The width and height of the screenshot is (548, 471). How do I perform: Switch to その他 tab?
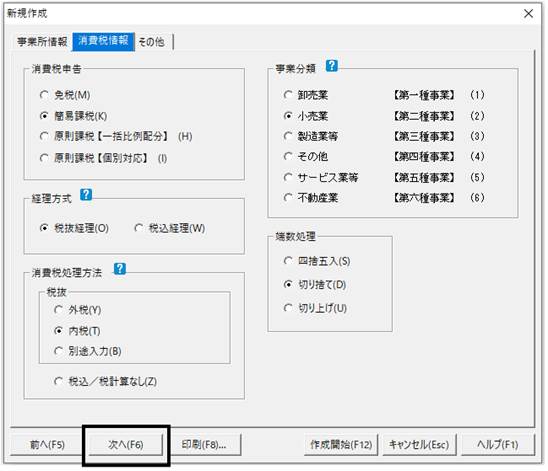pos(152,42)
